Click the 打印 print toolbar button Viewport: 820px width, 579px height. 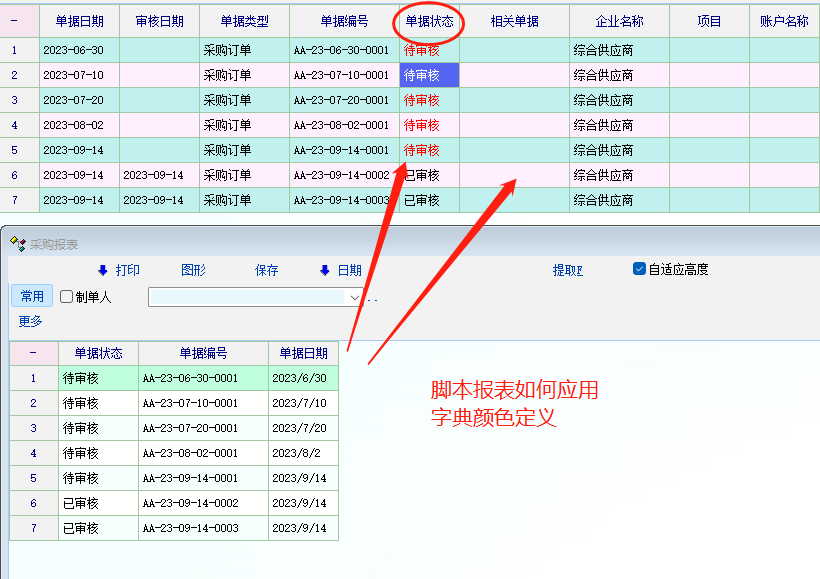119,270
